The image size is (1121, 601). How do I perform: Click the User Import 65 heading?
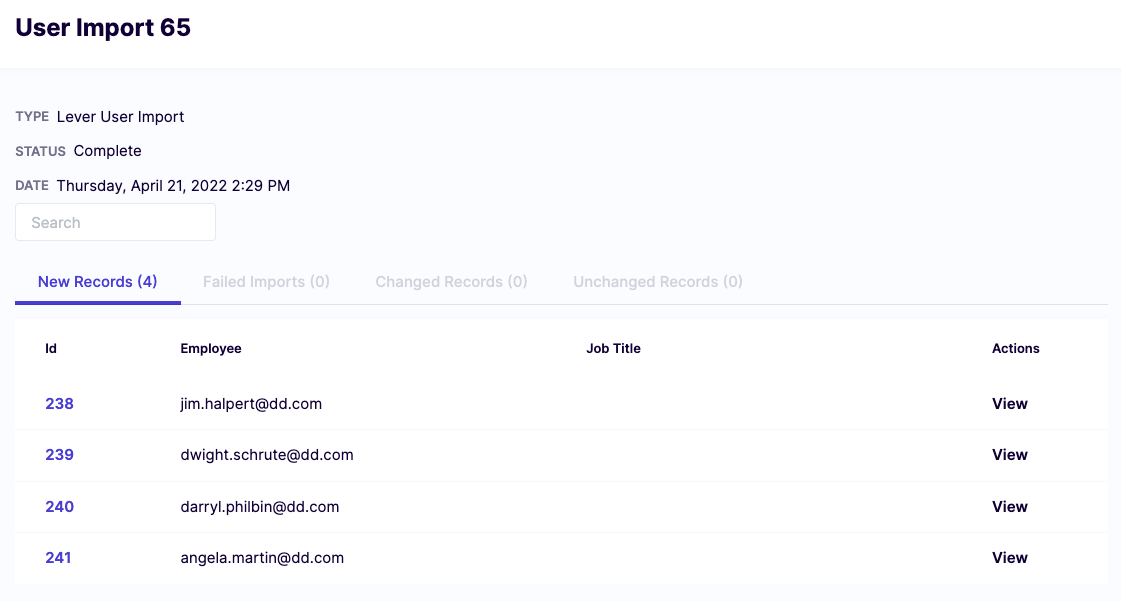click(103, 28)
